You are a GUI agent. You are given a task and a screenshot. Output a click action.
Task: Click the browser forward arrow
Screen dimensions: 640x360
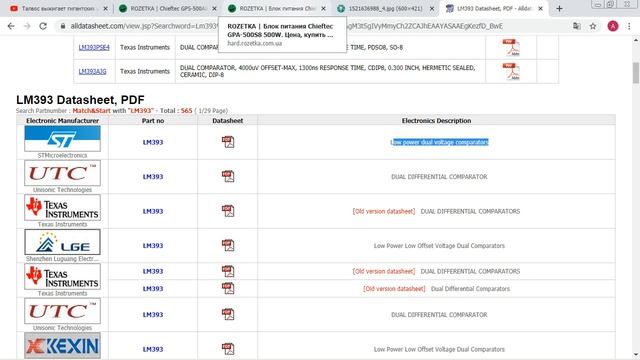[x=27, y=26]
